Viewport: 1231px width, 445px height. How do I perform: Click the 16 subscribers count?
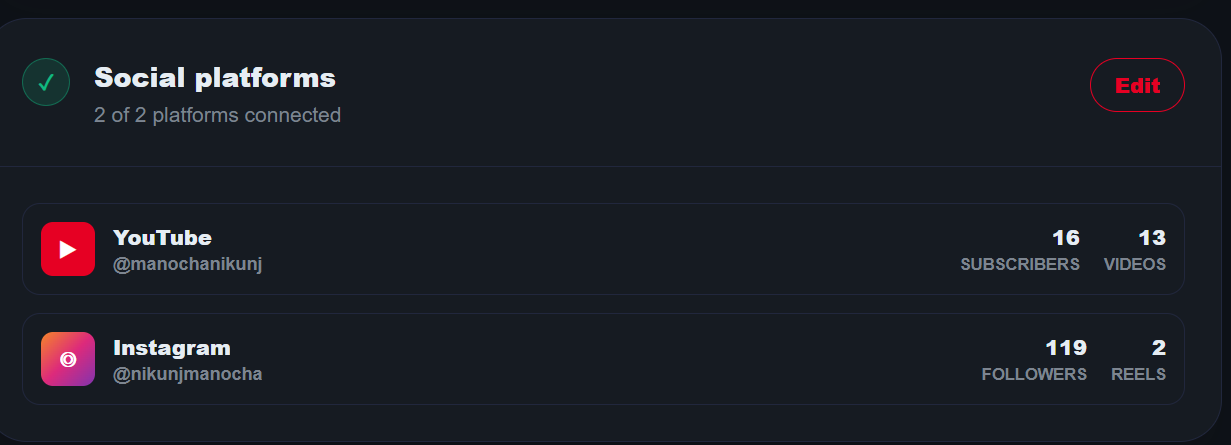(x=1066, y=238)
